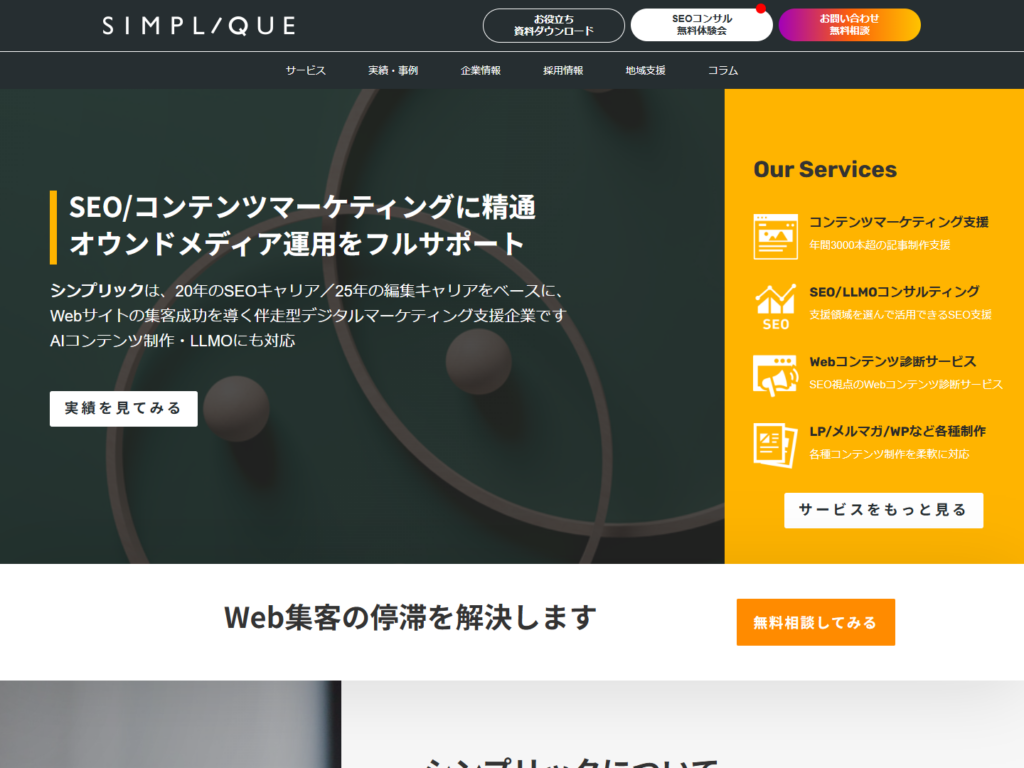Click the SEOコンサル無料体験会 button
This screenshot has width=1024, height=768.
tap(701, 25)
